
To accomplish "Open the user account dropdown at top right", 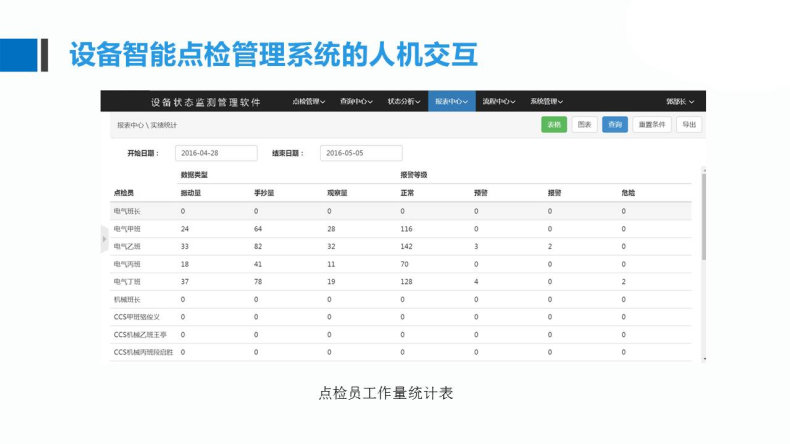I will (x=680, y=101).
